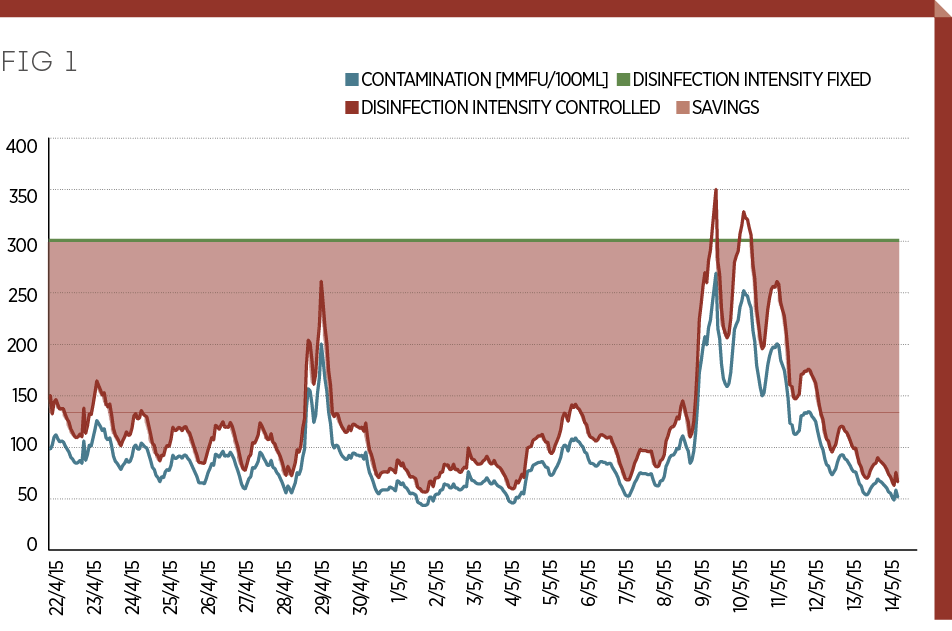Select the DISINFECTION INTENSITY CONTROLLED legend label
Viewport: 952px width, 631px height.
511,107
